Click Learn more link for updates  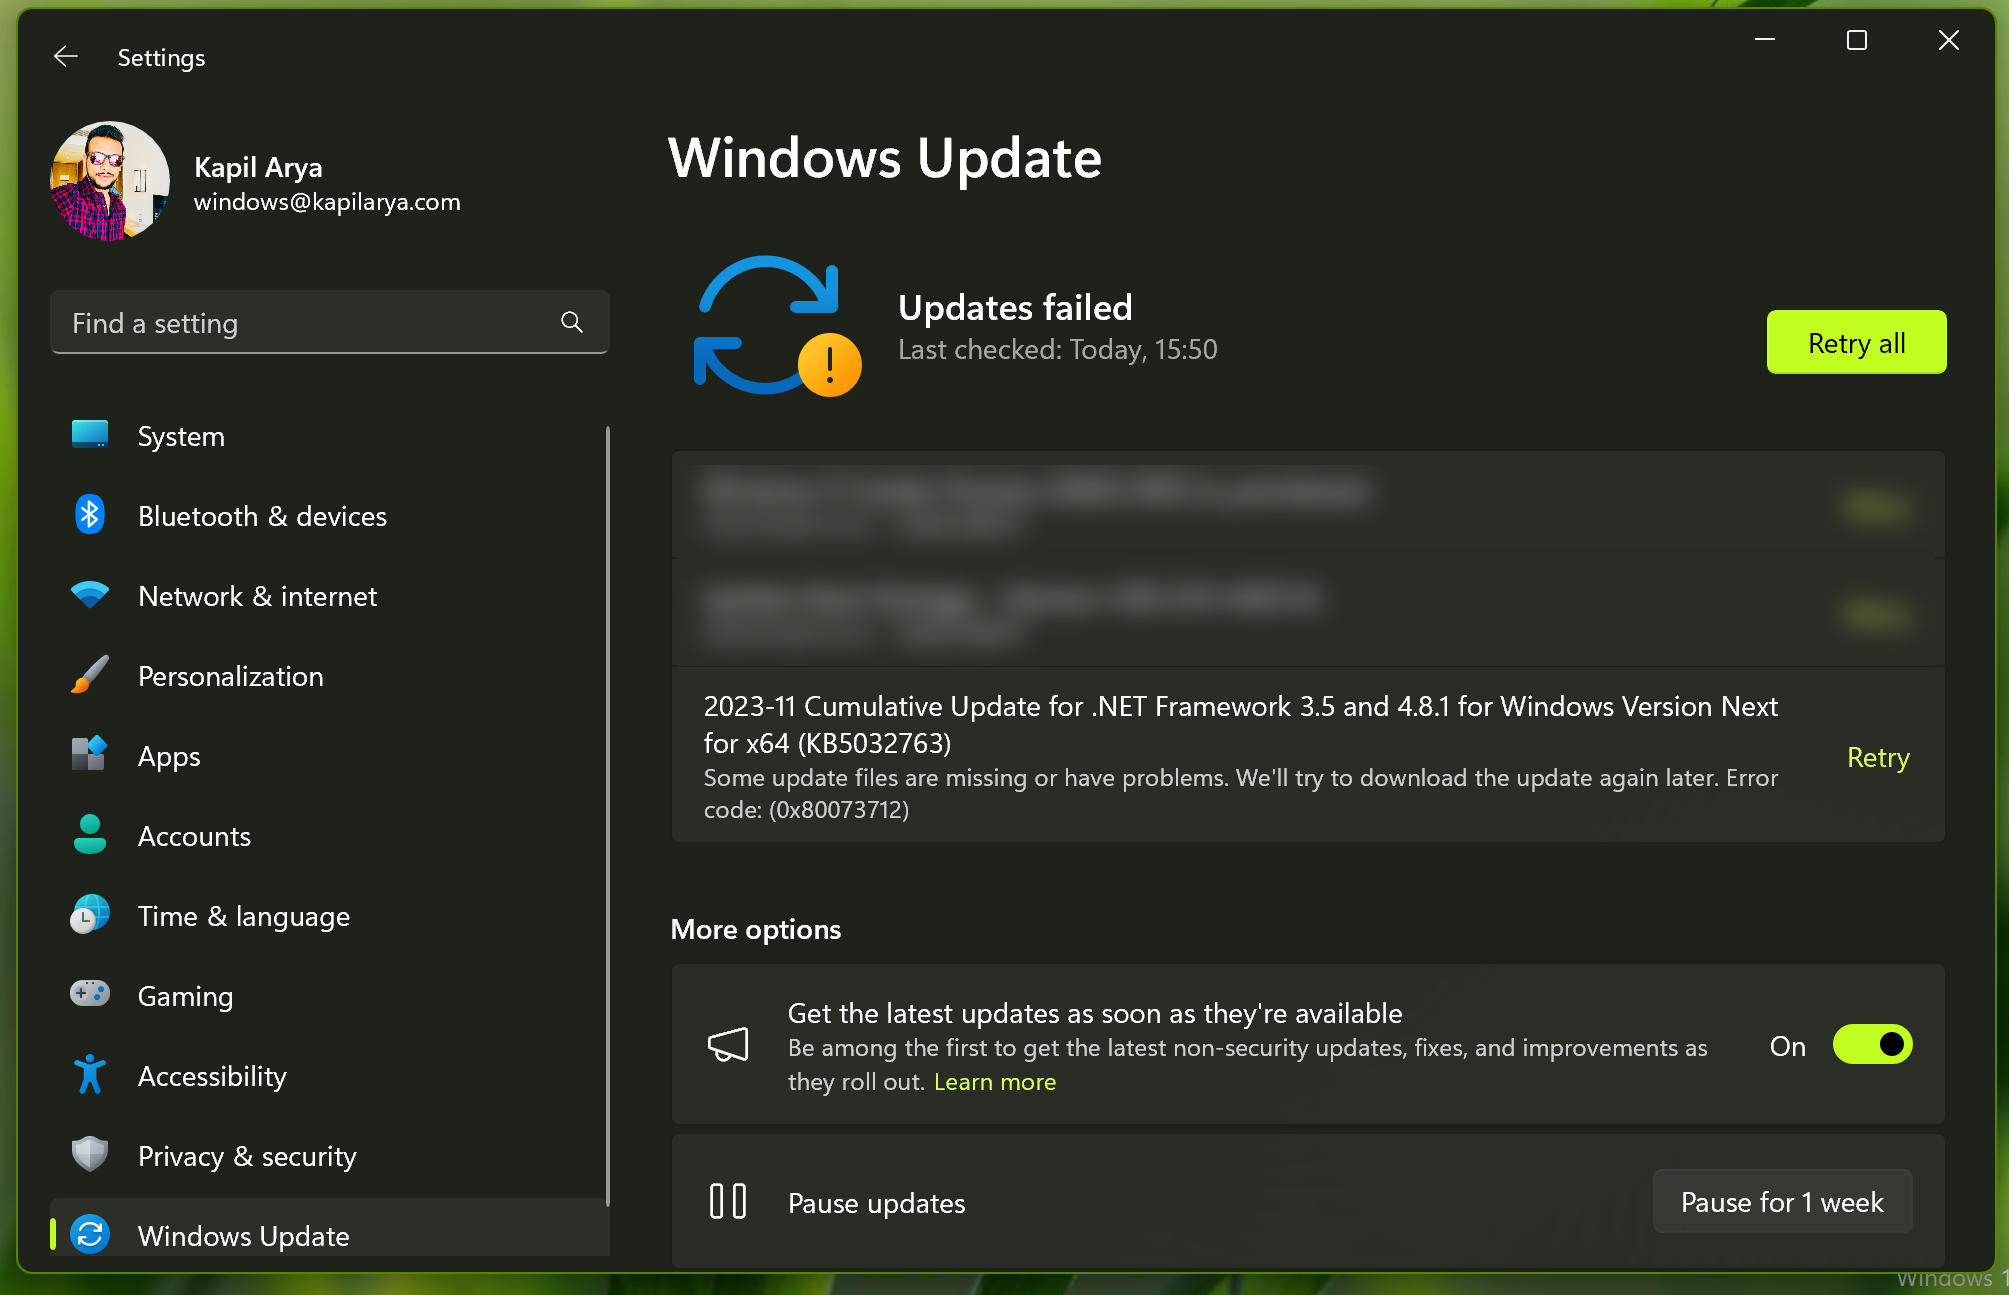coord(996,1081)
